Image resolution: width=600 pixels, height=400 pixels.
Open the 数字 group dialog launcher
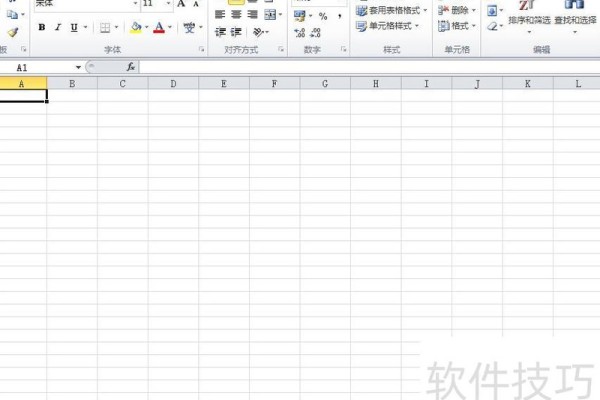coord(343,49)
